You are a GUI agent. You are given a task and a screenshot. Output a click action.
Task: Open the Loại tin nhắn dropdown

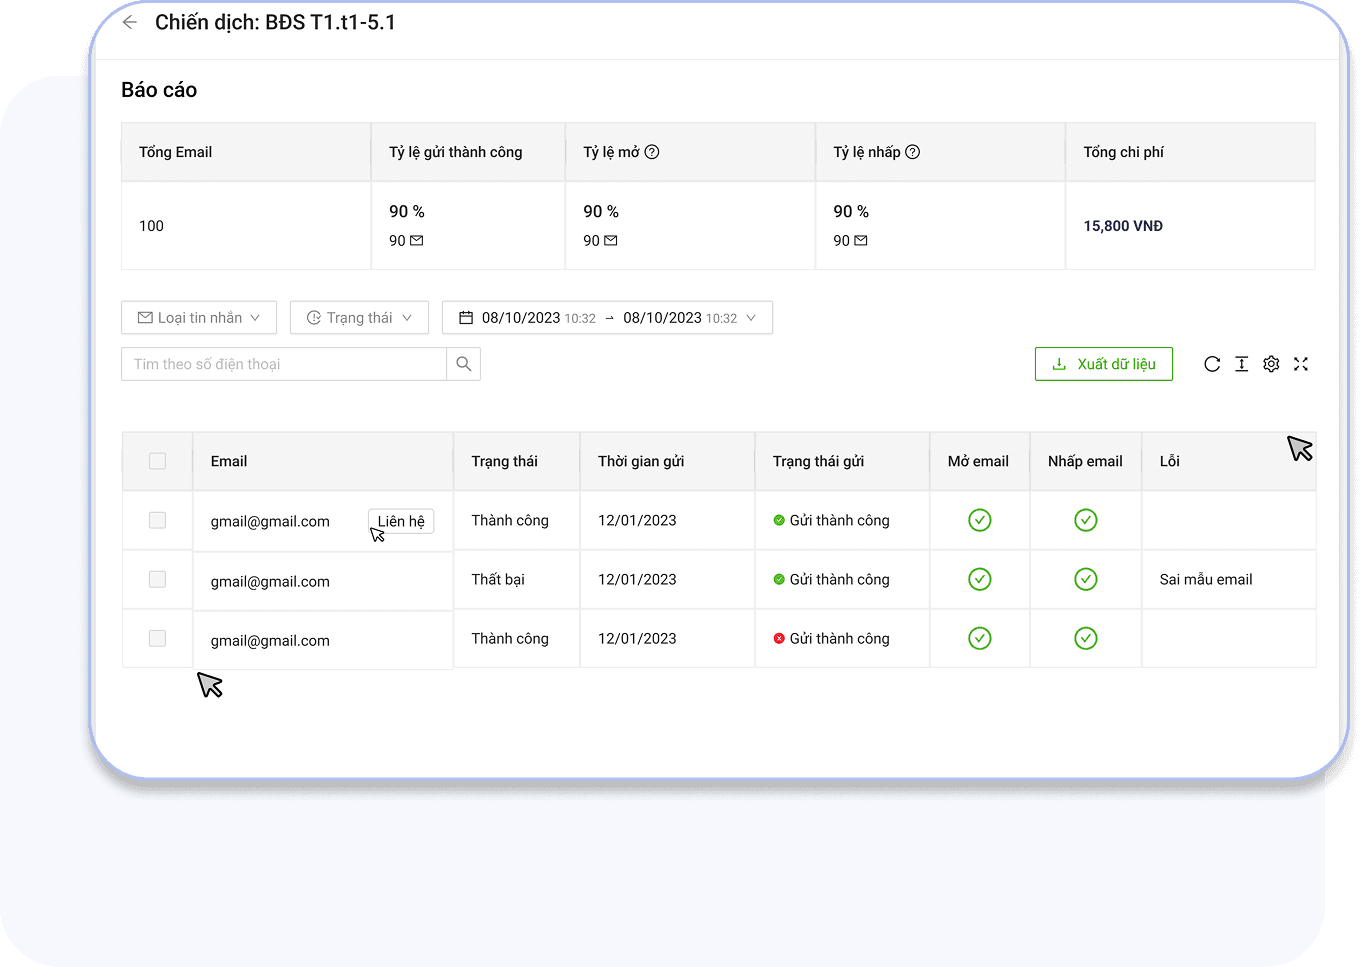[199, 318]
